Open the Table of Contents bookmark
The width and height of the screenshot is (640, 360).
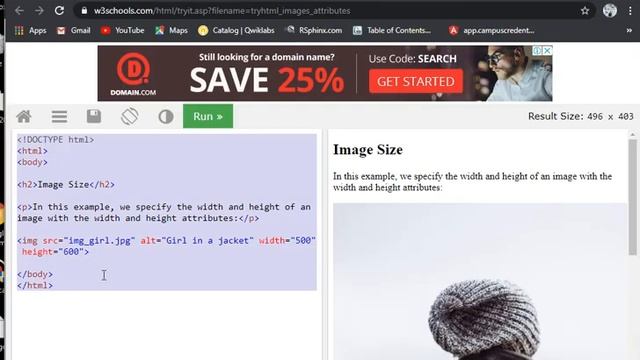pos(392,30)
